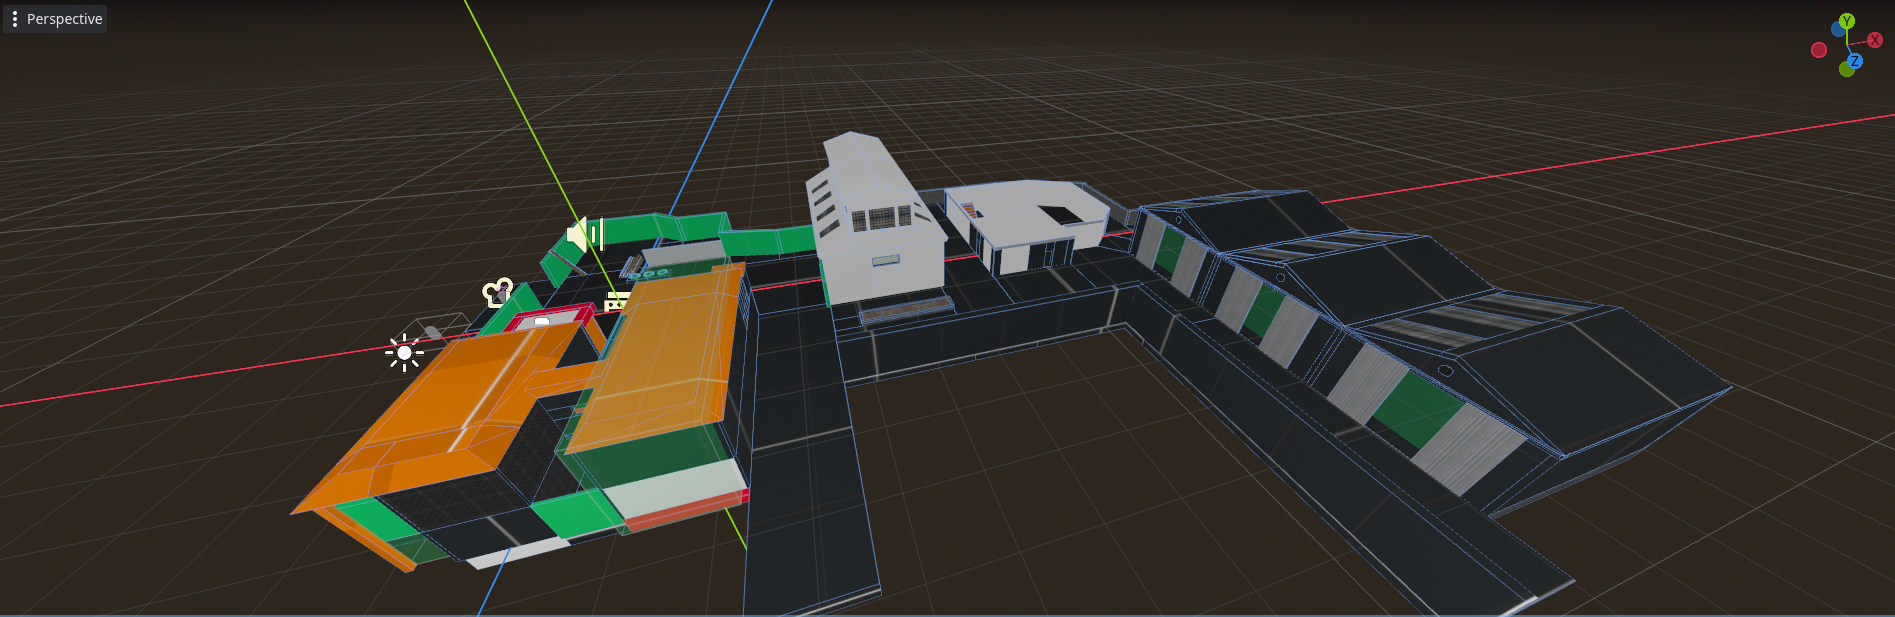Select the blue Z axis gizmo handle

tap(1854, 61)
